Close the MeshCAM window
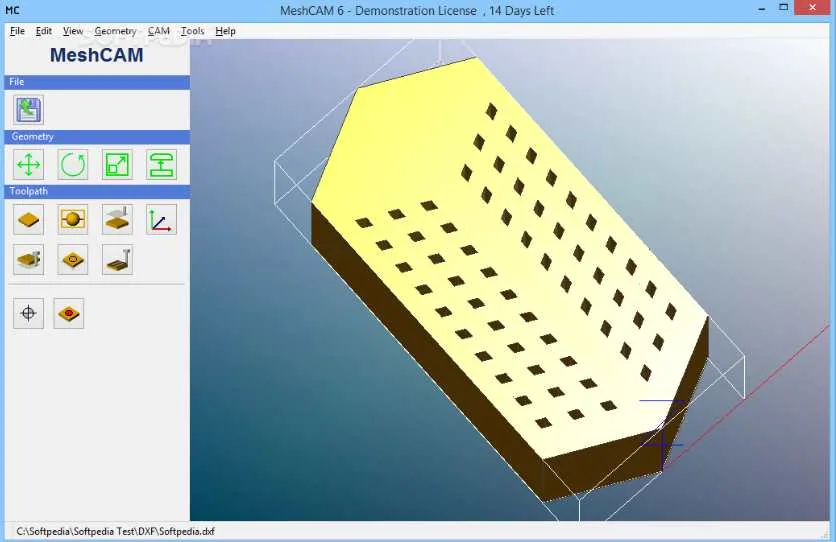Image resolution: width=836 pixels, height=542 pixels. pos(813,7)
